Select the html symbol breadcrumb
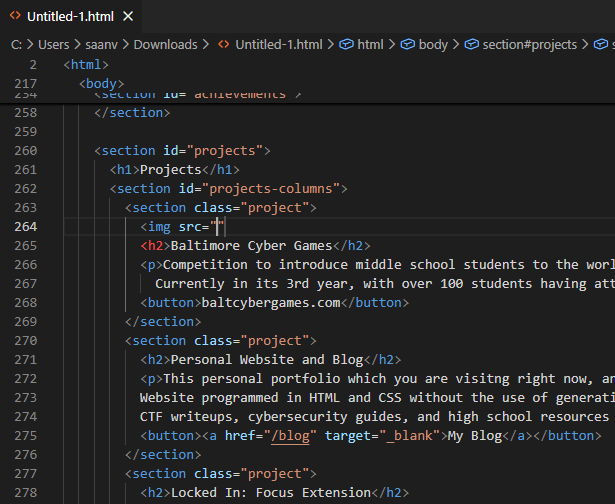The image size is (615, 504). click(x=370, y=45)
